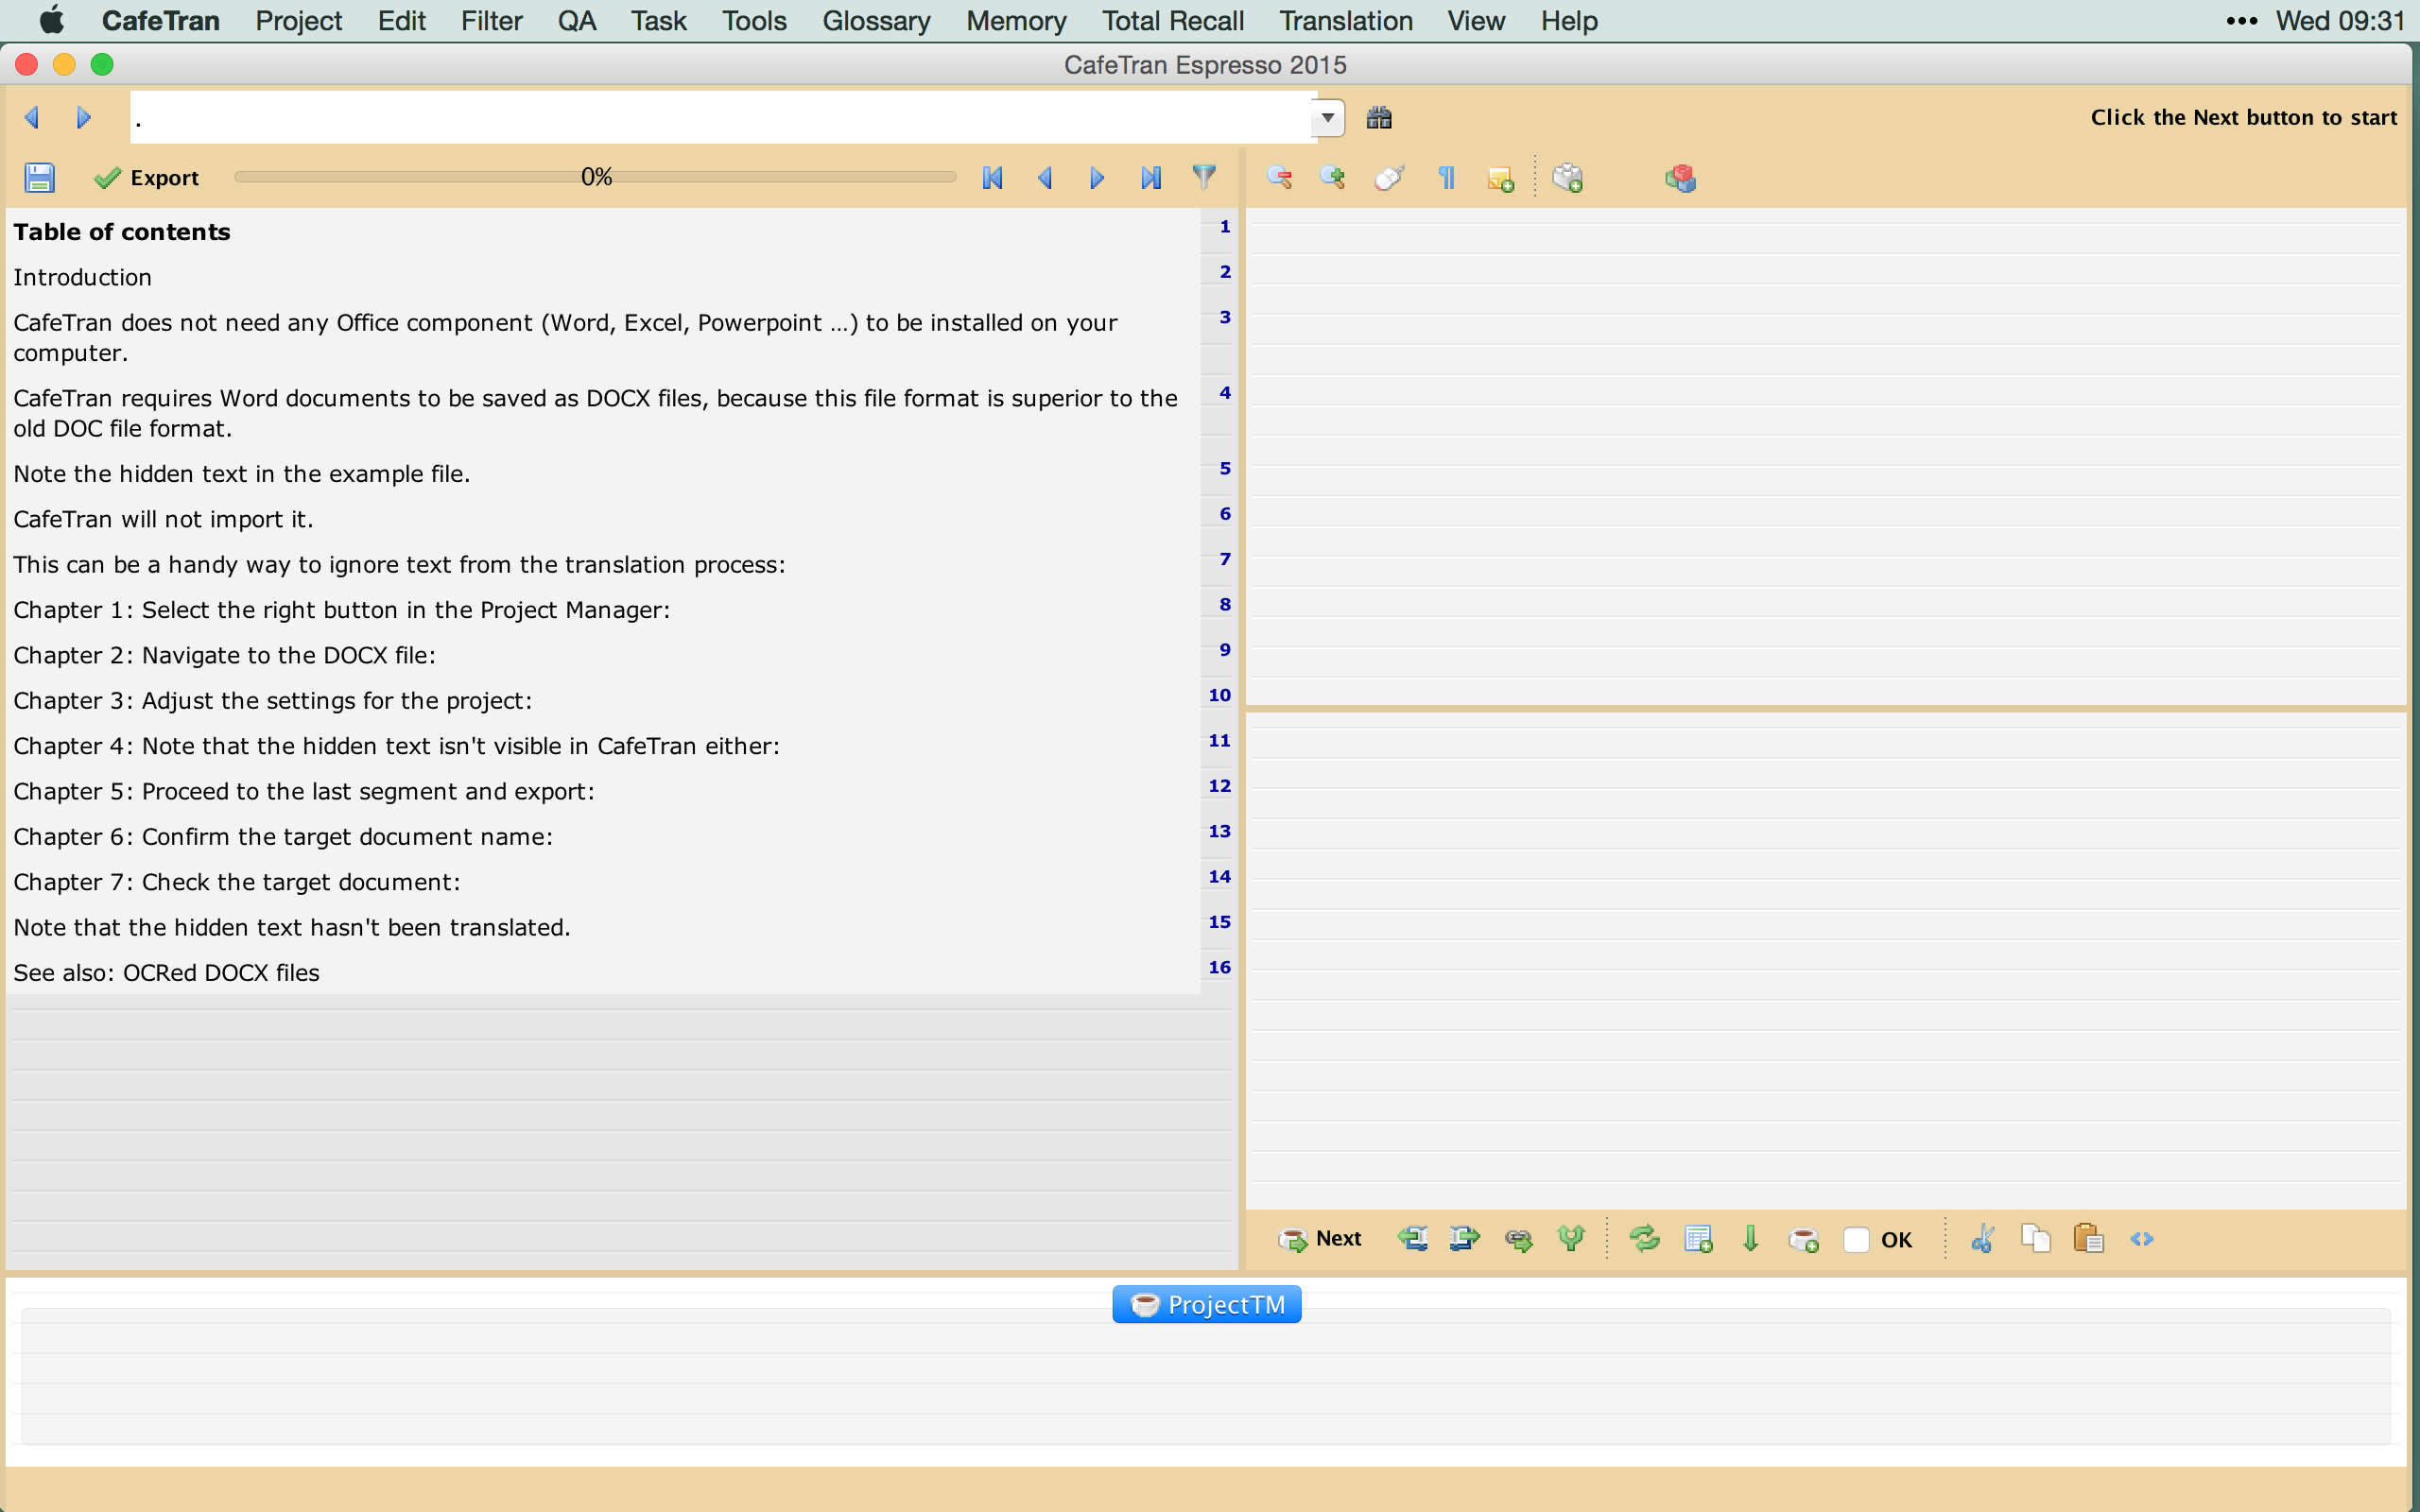Select the ProjectTM tab
This screenshot has width=2420, height=1512.
[x=1206, y=1304]
